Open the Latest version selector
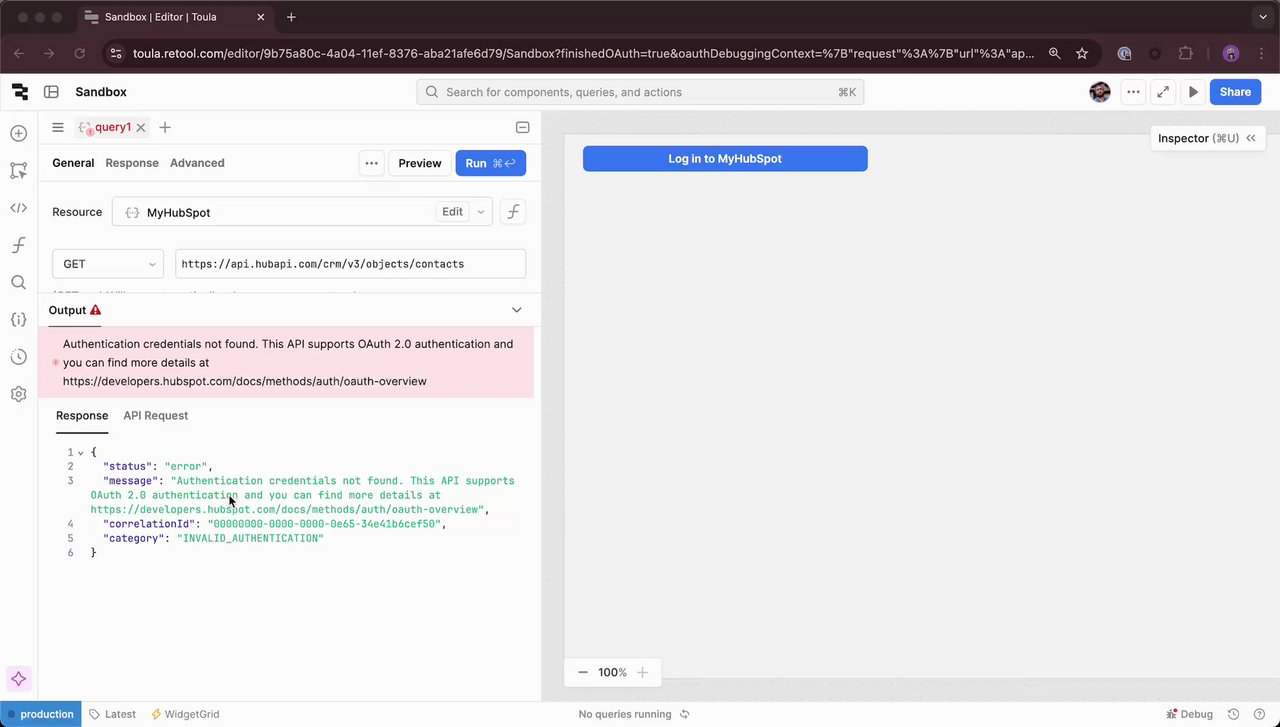This screenshot has height=727, width=1280. tap(112, 714)
